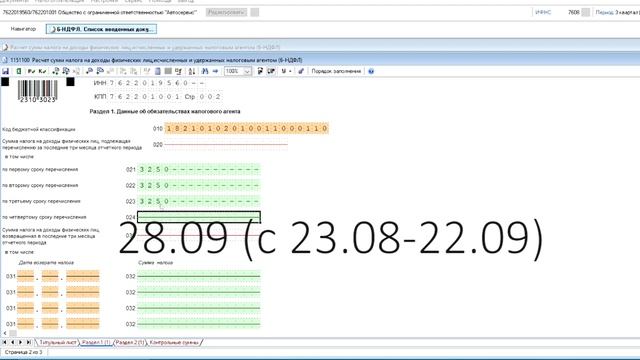Click the 'Дата возврата налога' column header

click(46, 262)
